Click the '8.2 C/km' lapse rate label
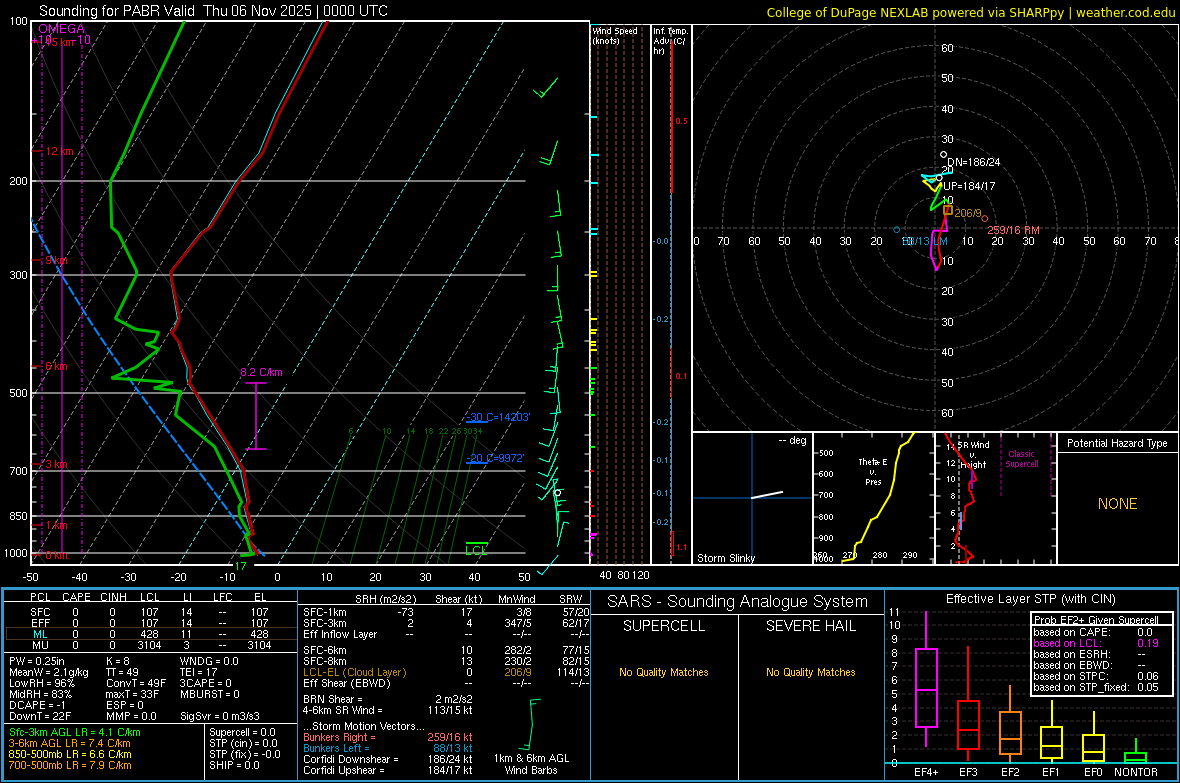Image resolution: width=1180 pixels, height=783 pixels. 261,372
